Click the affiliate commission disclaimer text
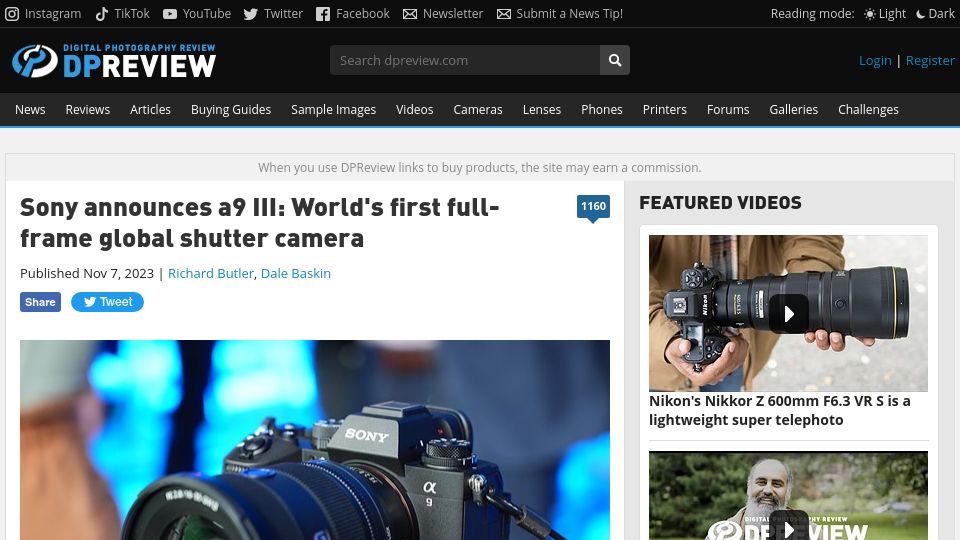Image resolution: width=960 pixels, height=540 pixels. (479, 167)
